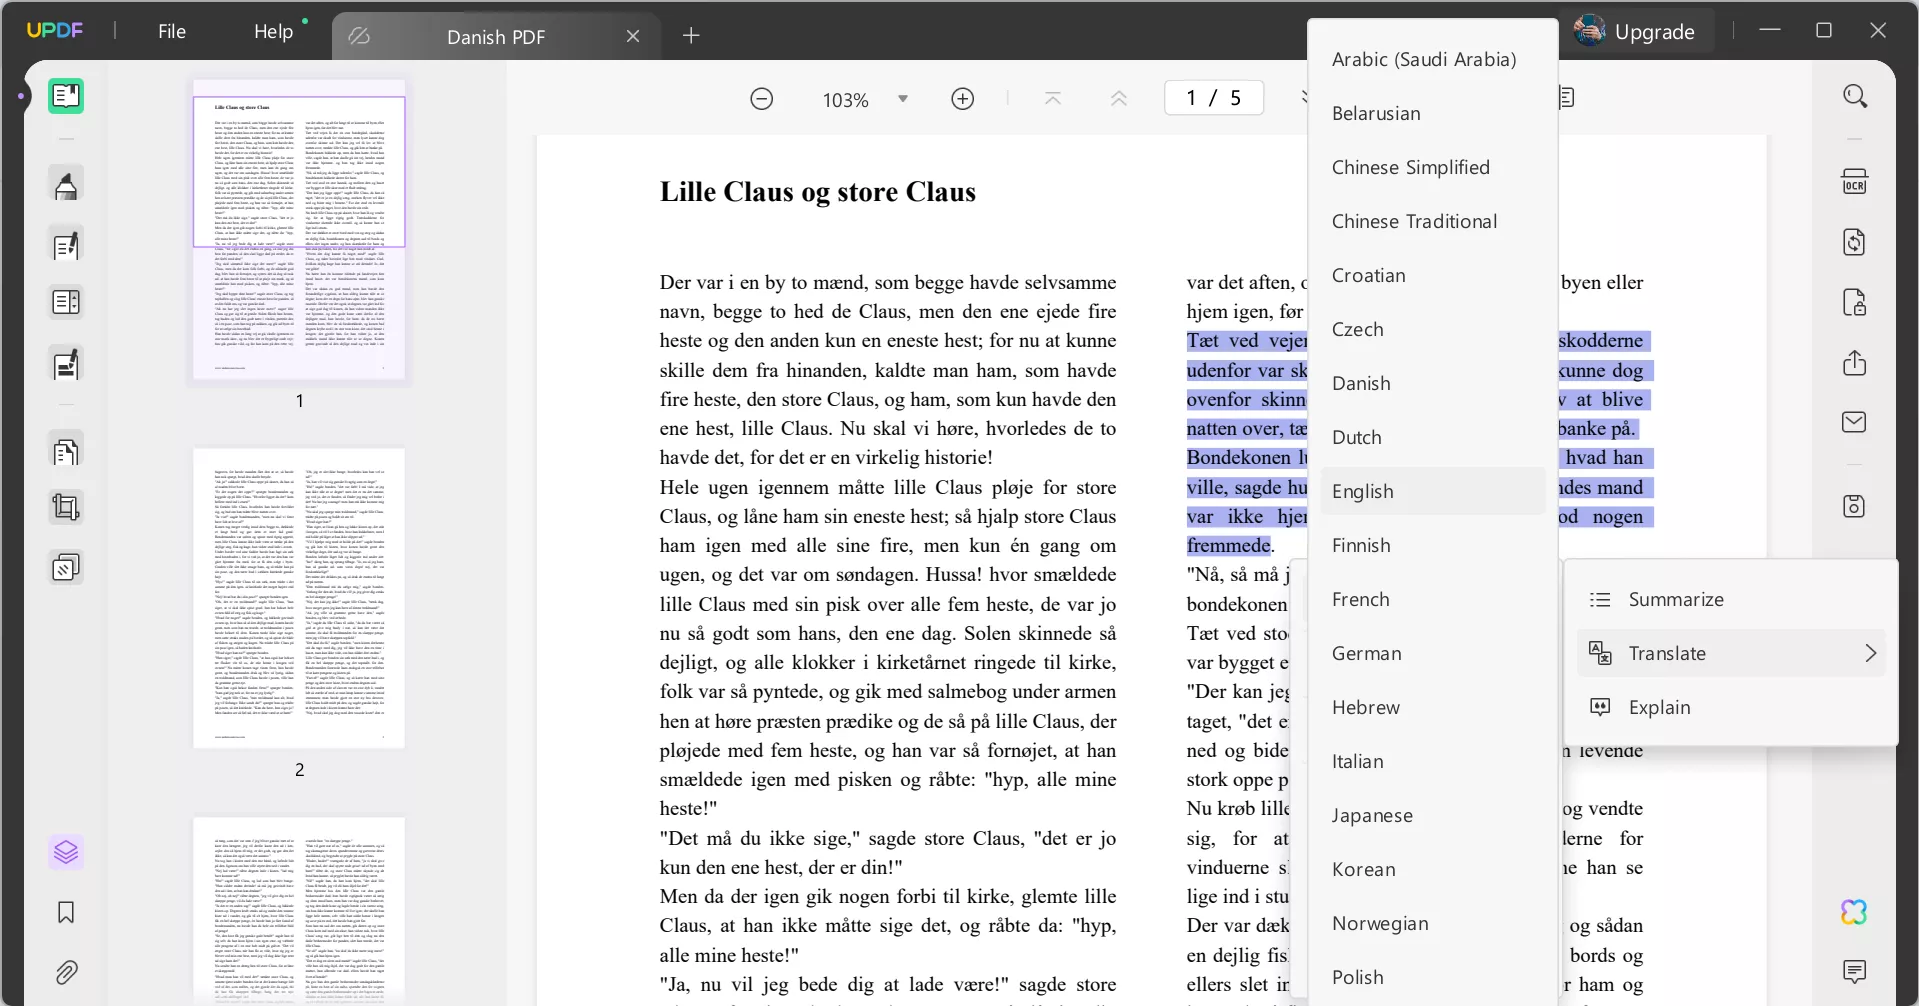Choose English from language list
The width and height of the screenshot is (1919, 1006).
click(x=1362, y=491)
